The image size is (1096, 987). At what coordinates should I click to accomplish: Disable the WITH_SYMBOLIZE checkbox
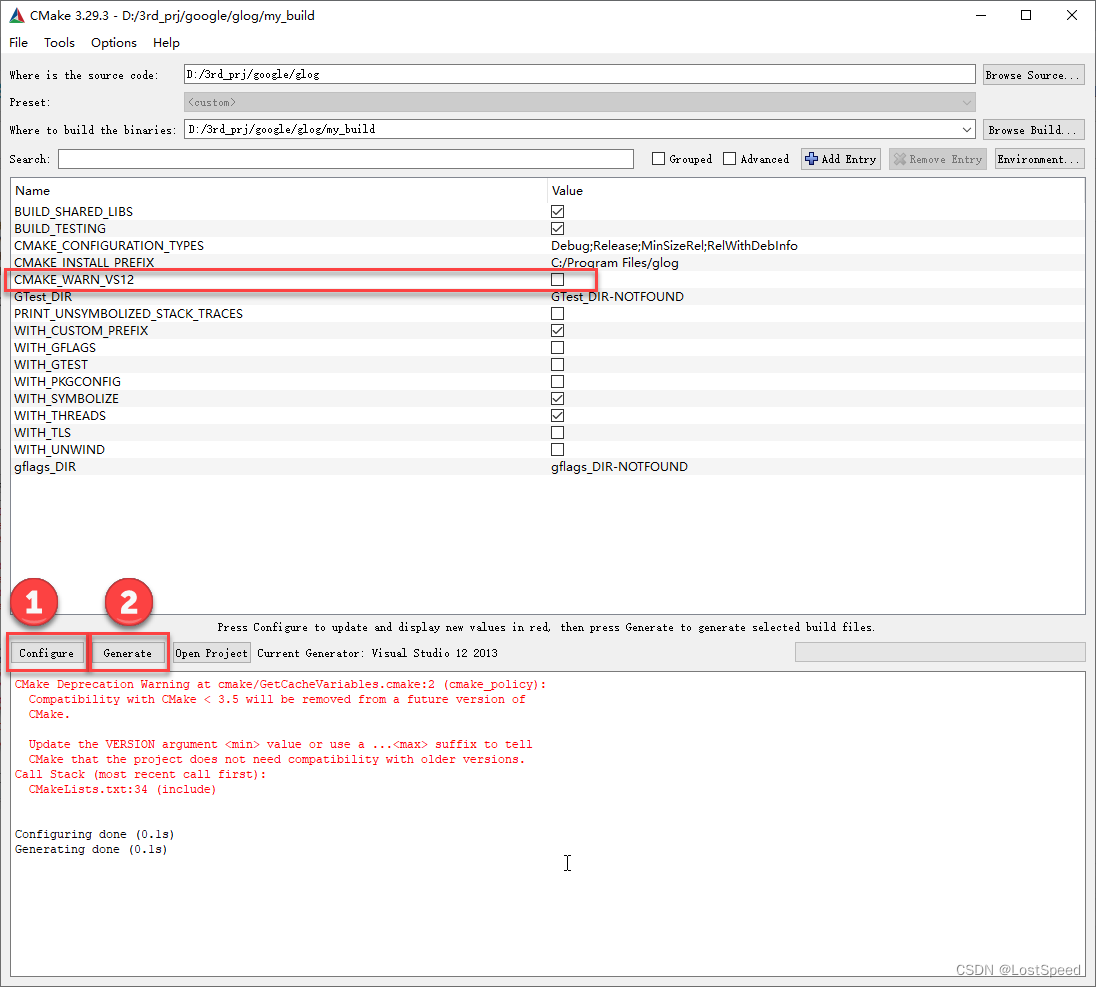557,398
